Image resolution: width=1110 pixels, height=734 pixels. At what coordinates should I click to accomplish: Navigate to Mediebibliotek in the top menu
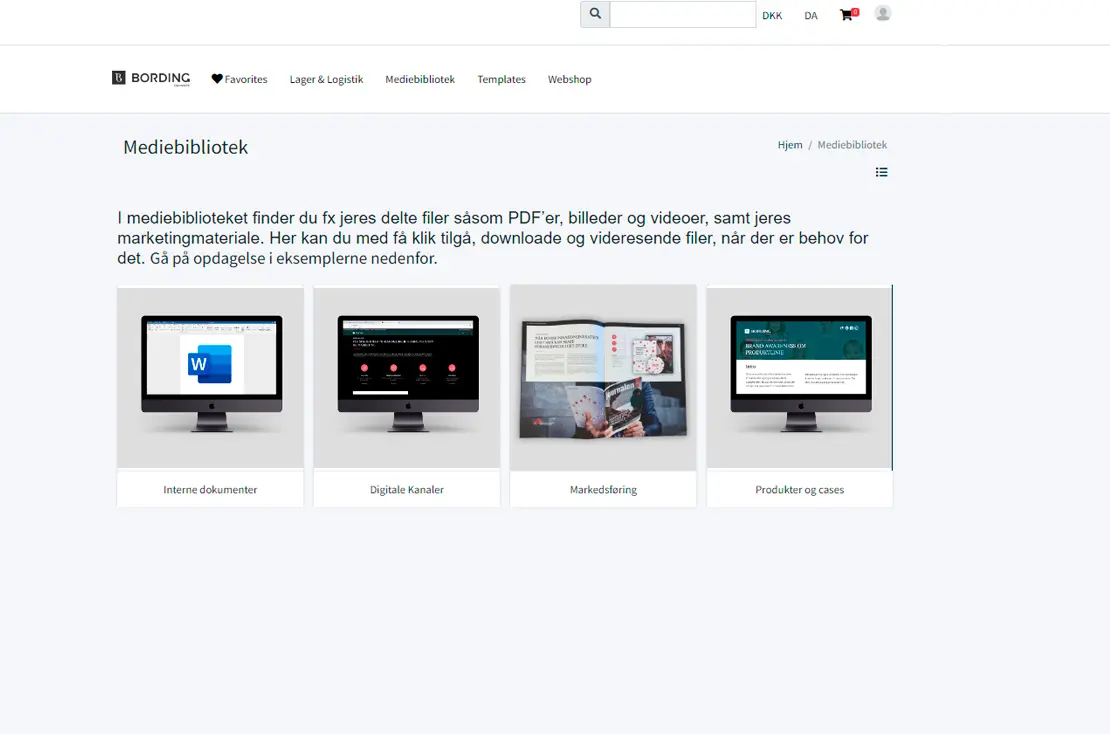(x=419, y=79)
